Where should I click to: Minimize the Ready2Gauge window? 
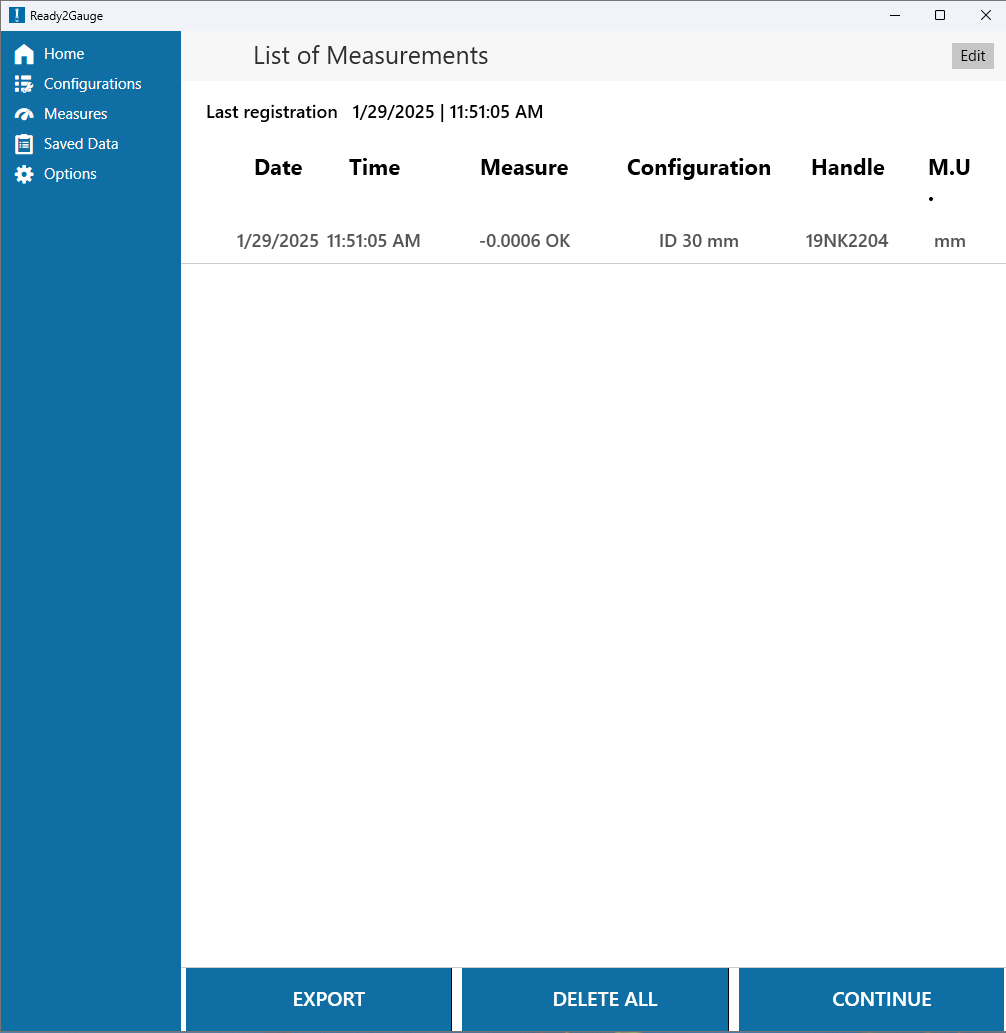coord(895,15)
